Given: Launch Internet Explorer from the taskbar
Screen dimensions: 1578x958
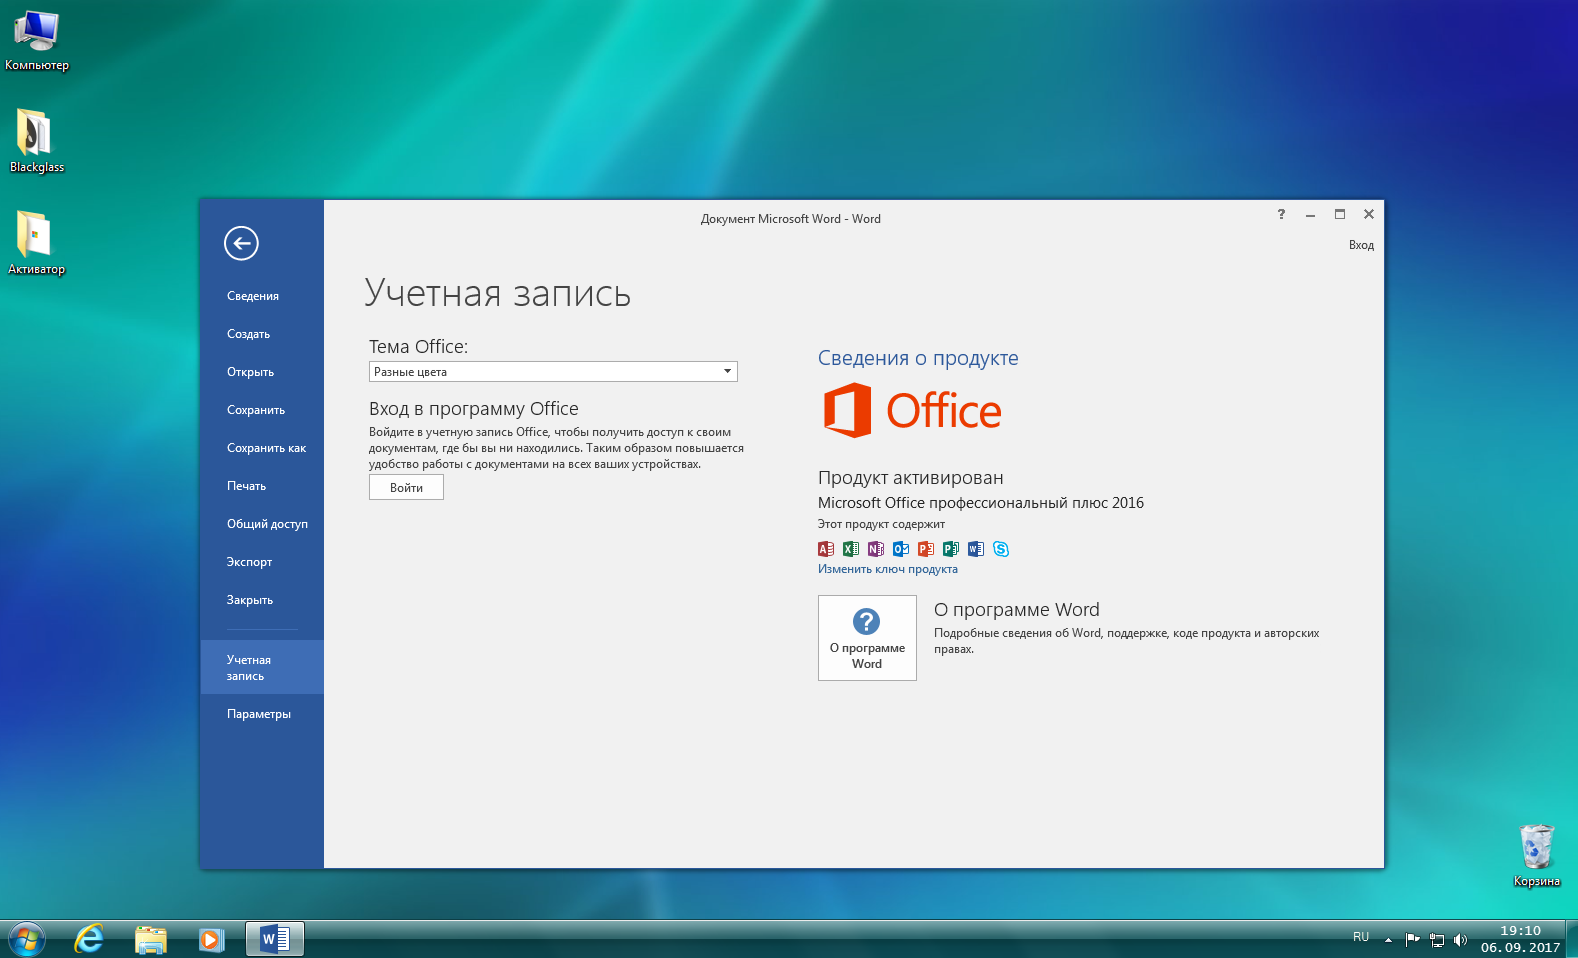Looking at the screenshot, I should (89, 939).
